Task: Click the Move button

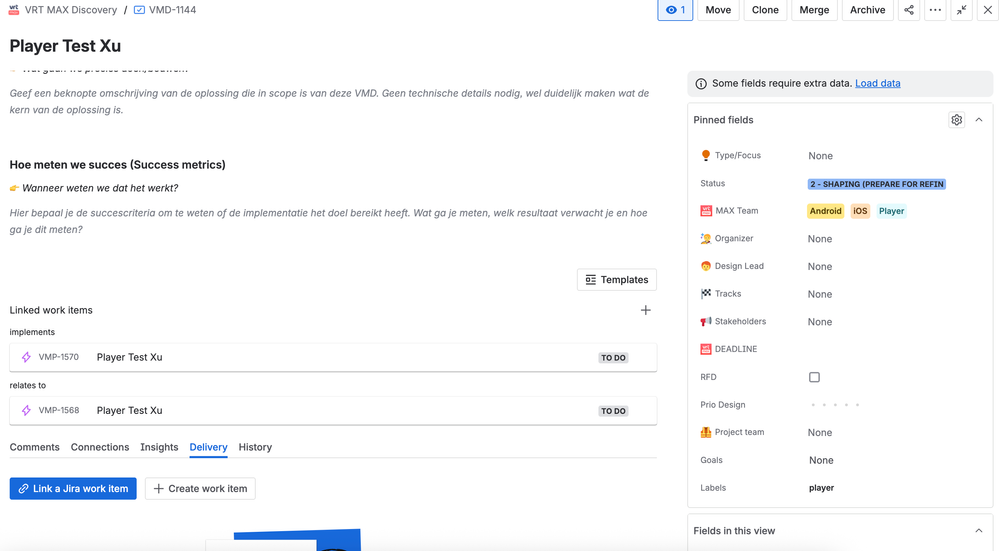Action: pos(718,10)
